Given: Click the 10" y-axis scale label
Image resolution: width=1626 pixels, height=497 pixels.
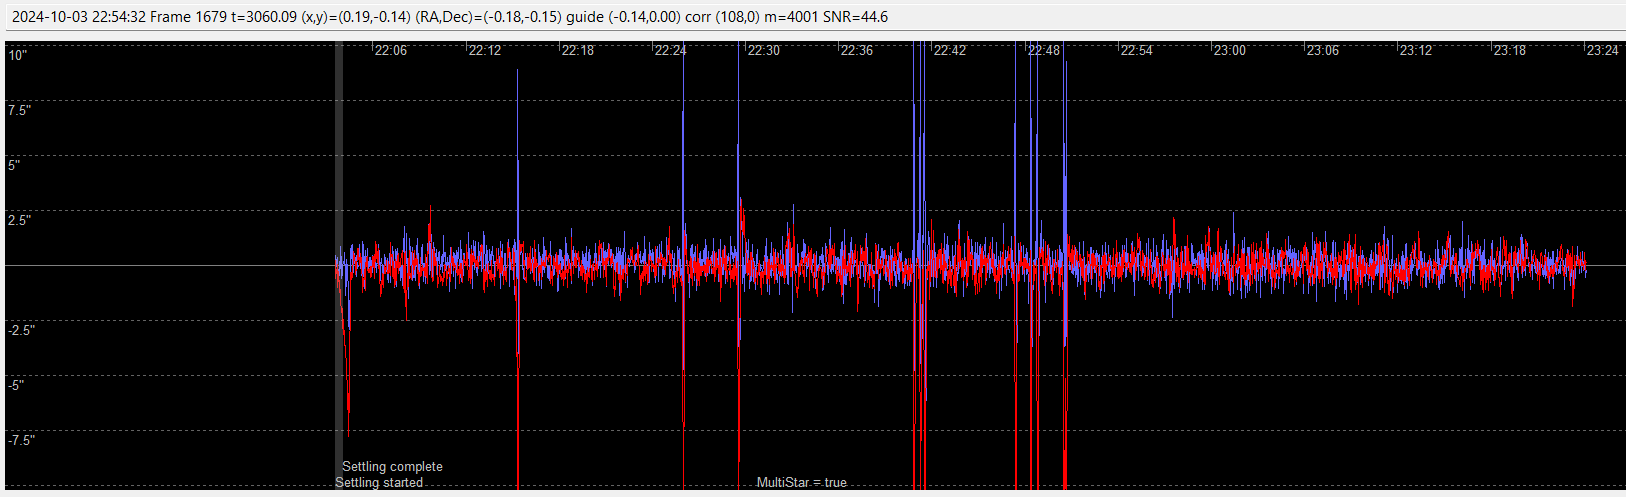Looking at the screenshot, I should tap(18, 56).
